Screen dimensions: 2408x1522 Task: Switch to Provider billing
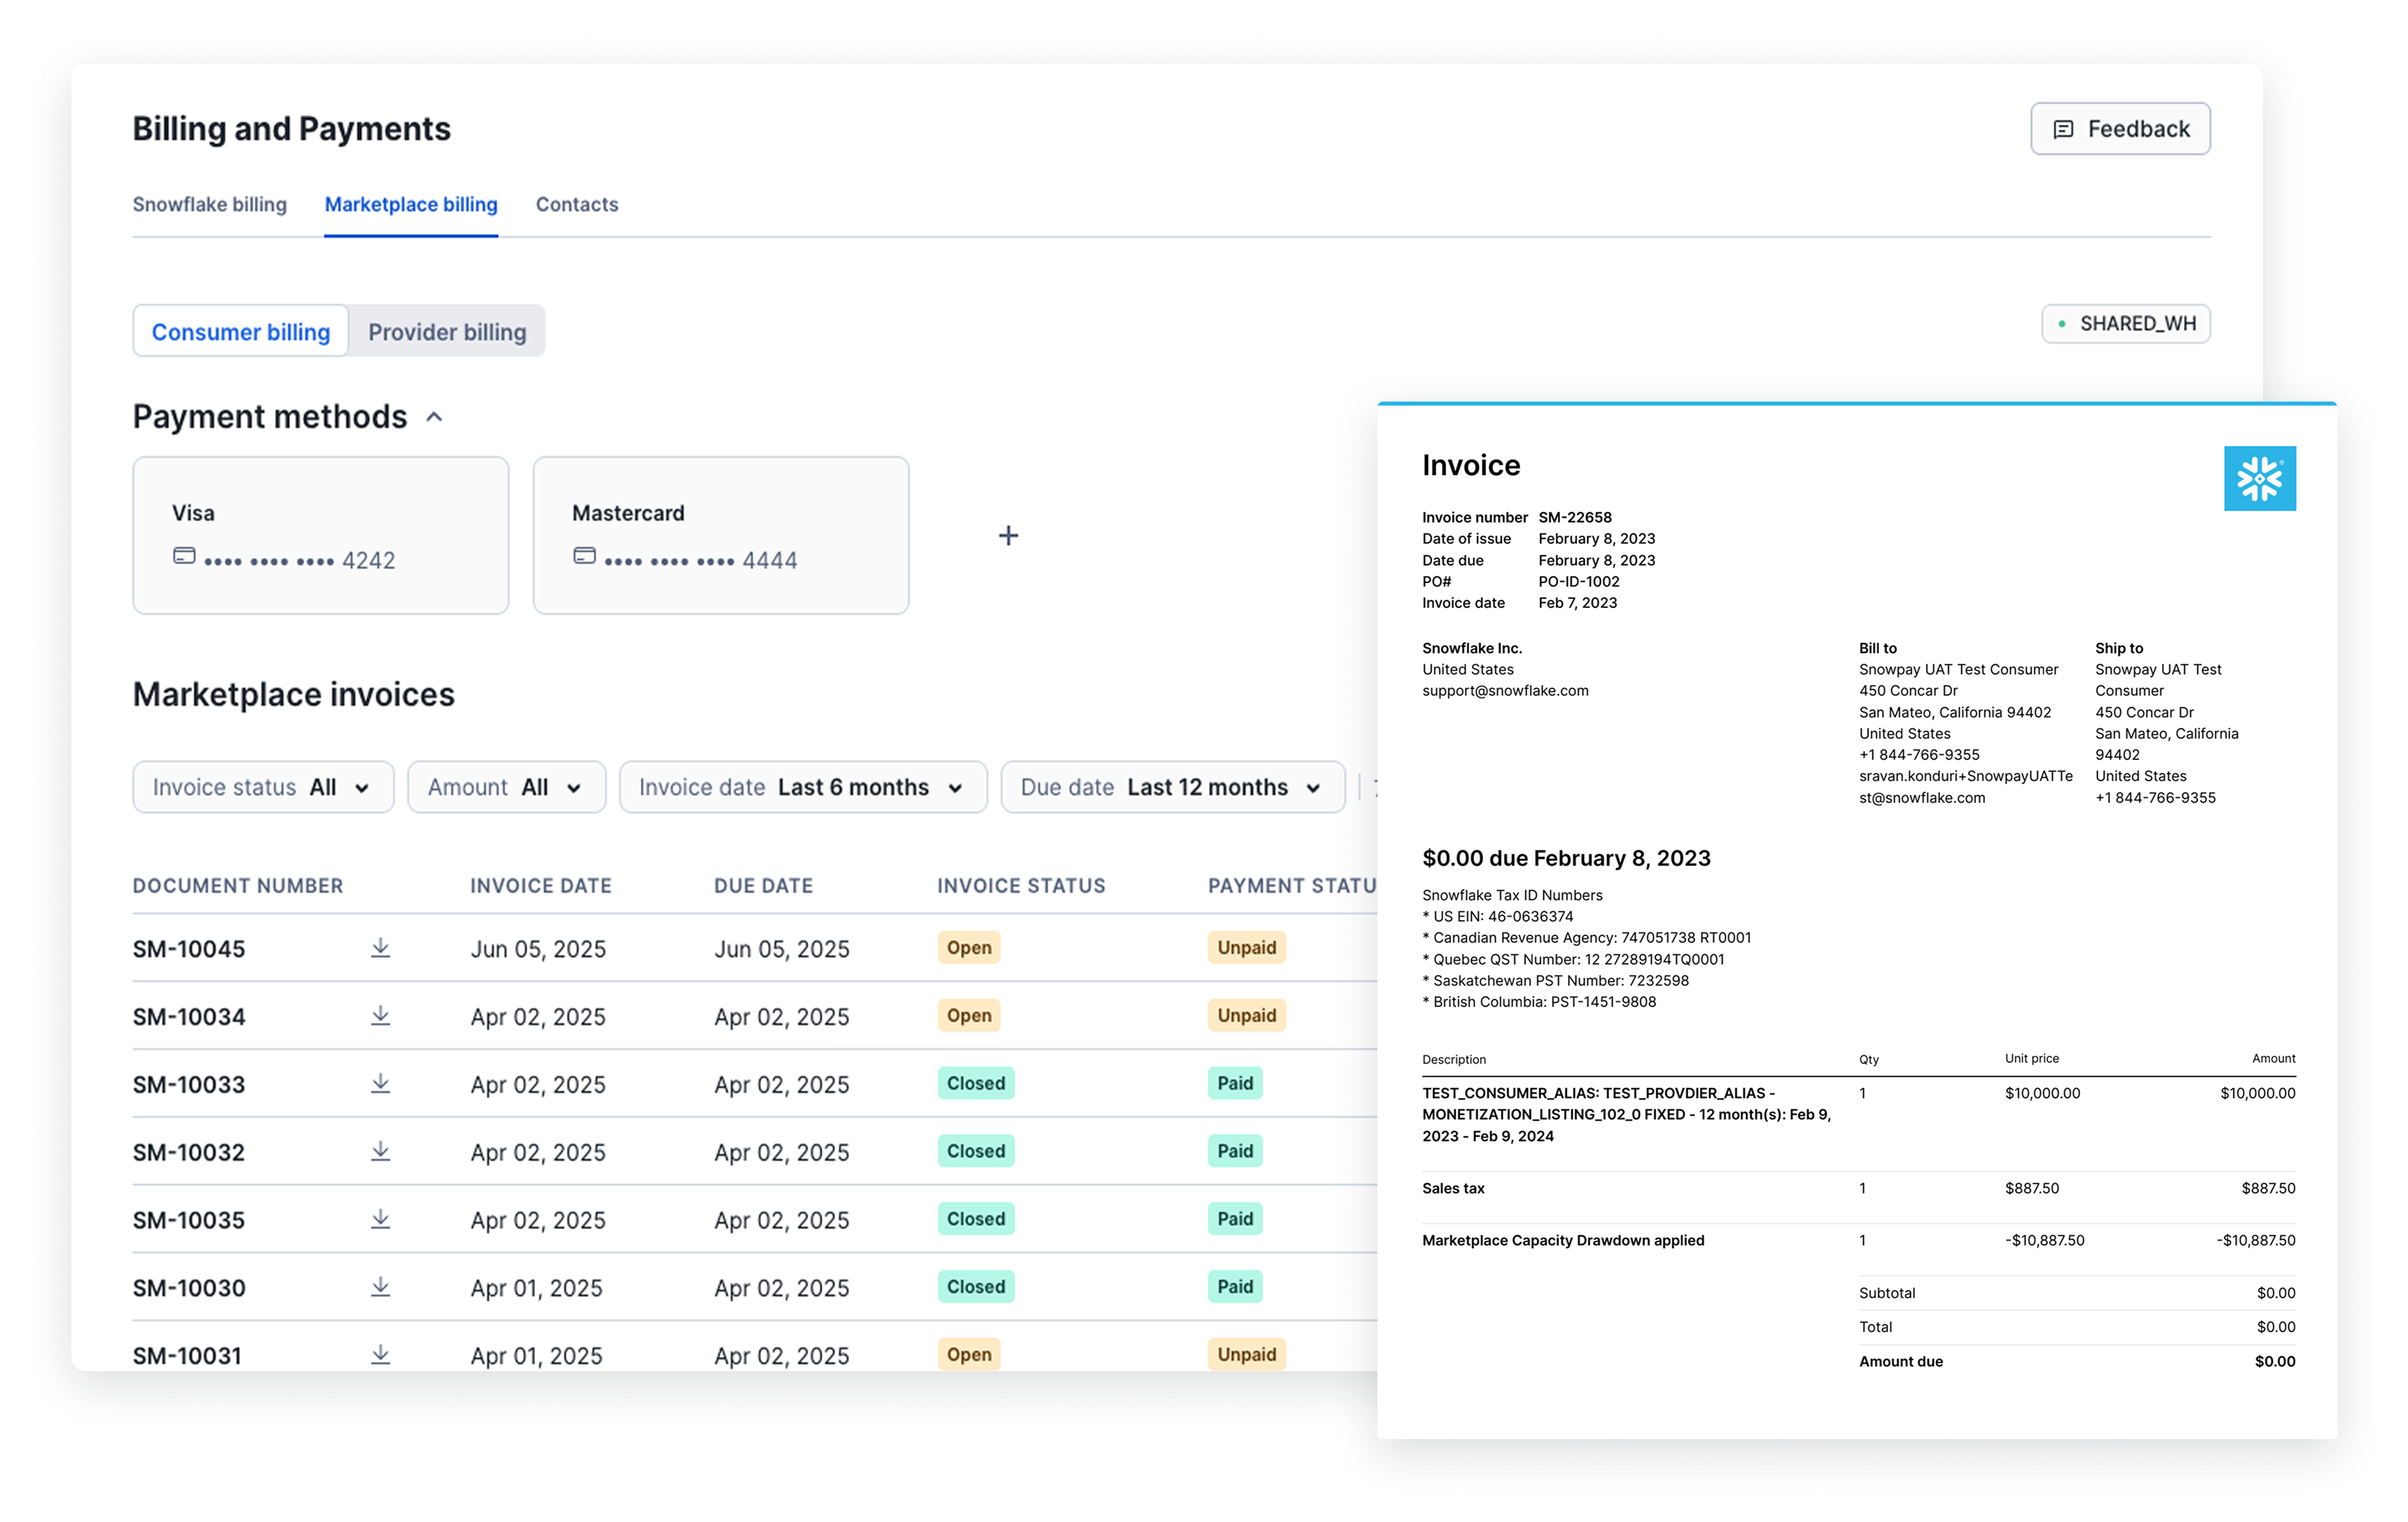pyautogui.click(x=446, y=331)
